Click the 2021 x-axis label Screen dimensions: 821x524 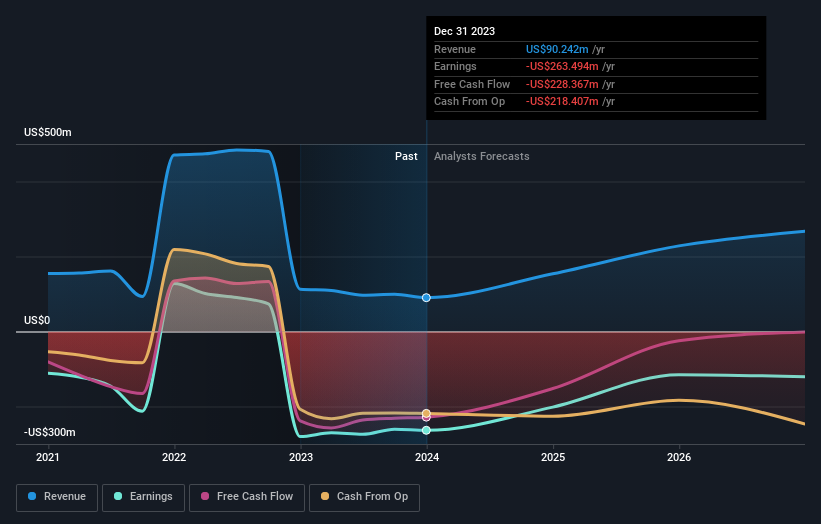[48, 457]
